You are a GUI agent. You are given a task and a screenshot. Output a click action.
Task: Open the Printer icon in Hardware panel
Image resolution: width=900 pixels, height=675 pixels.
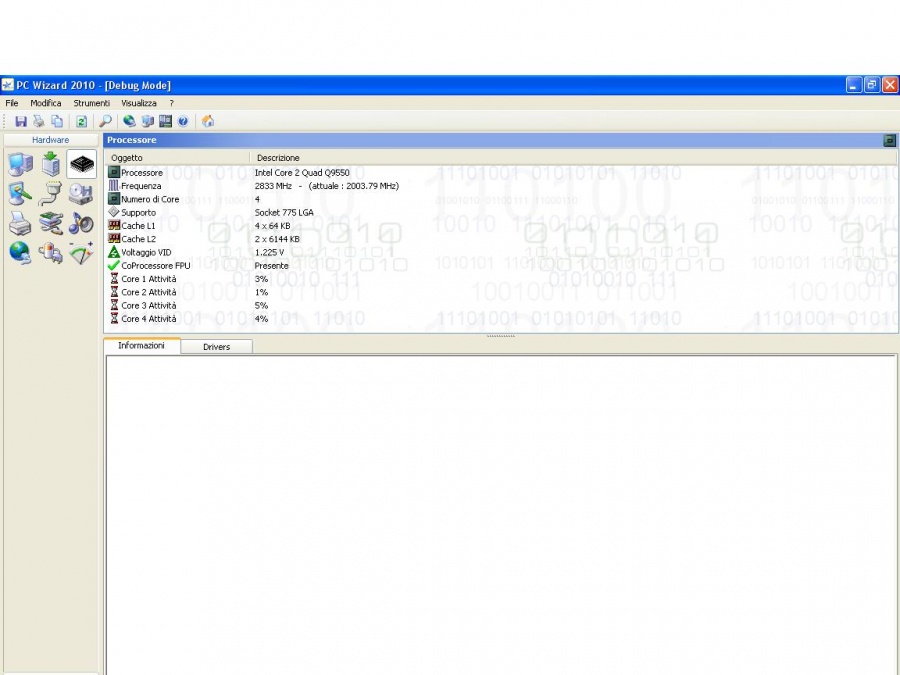(x=20, y=224)
